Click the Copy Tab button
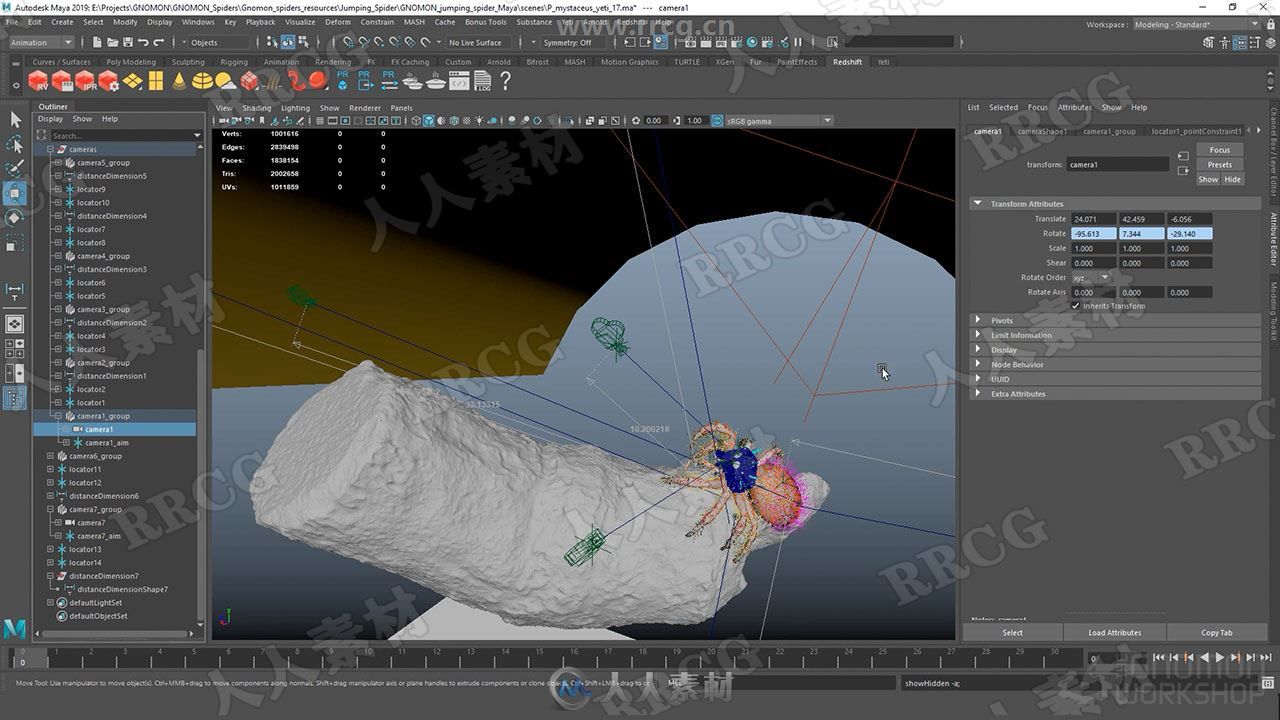Viewport: 1280px width, 720px height. click(1217, 633)
